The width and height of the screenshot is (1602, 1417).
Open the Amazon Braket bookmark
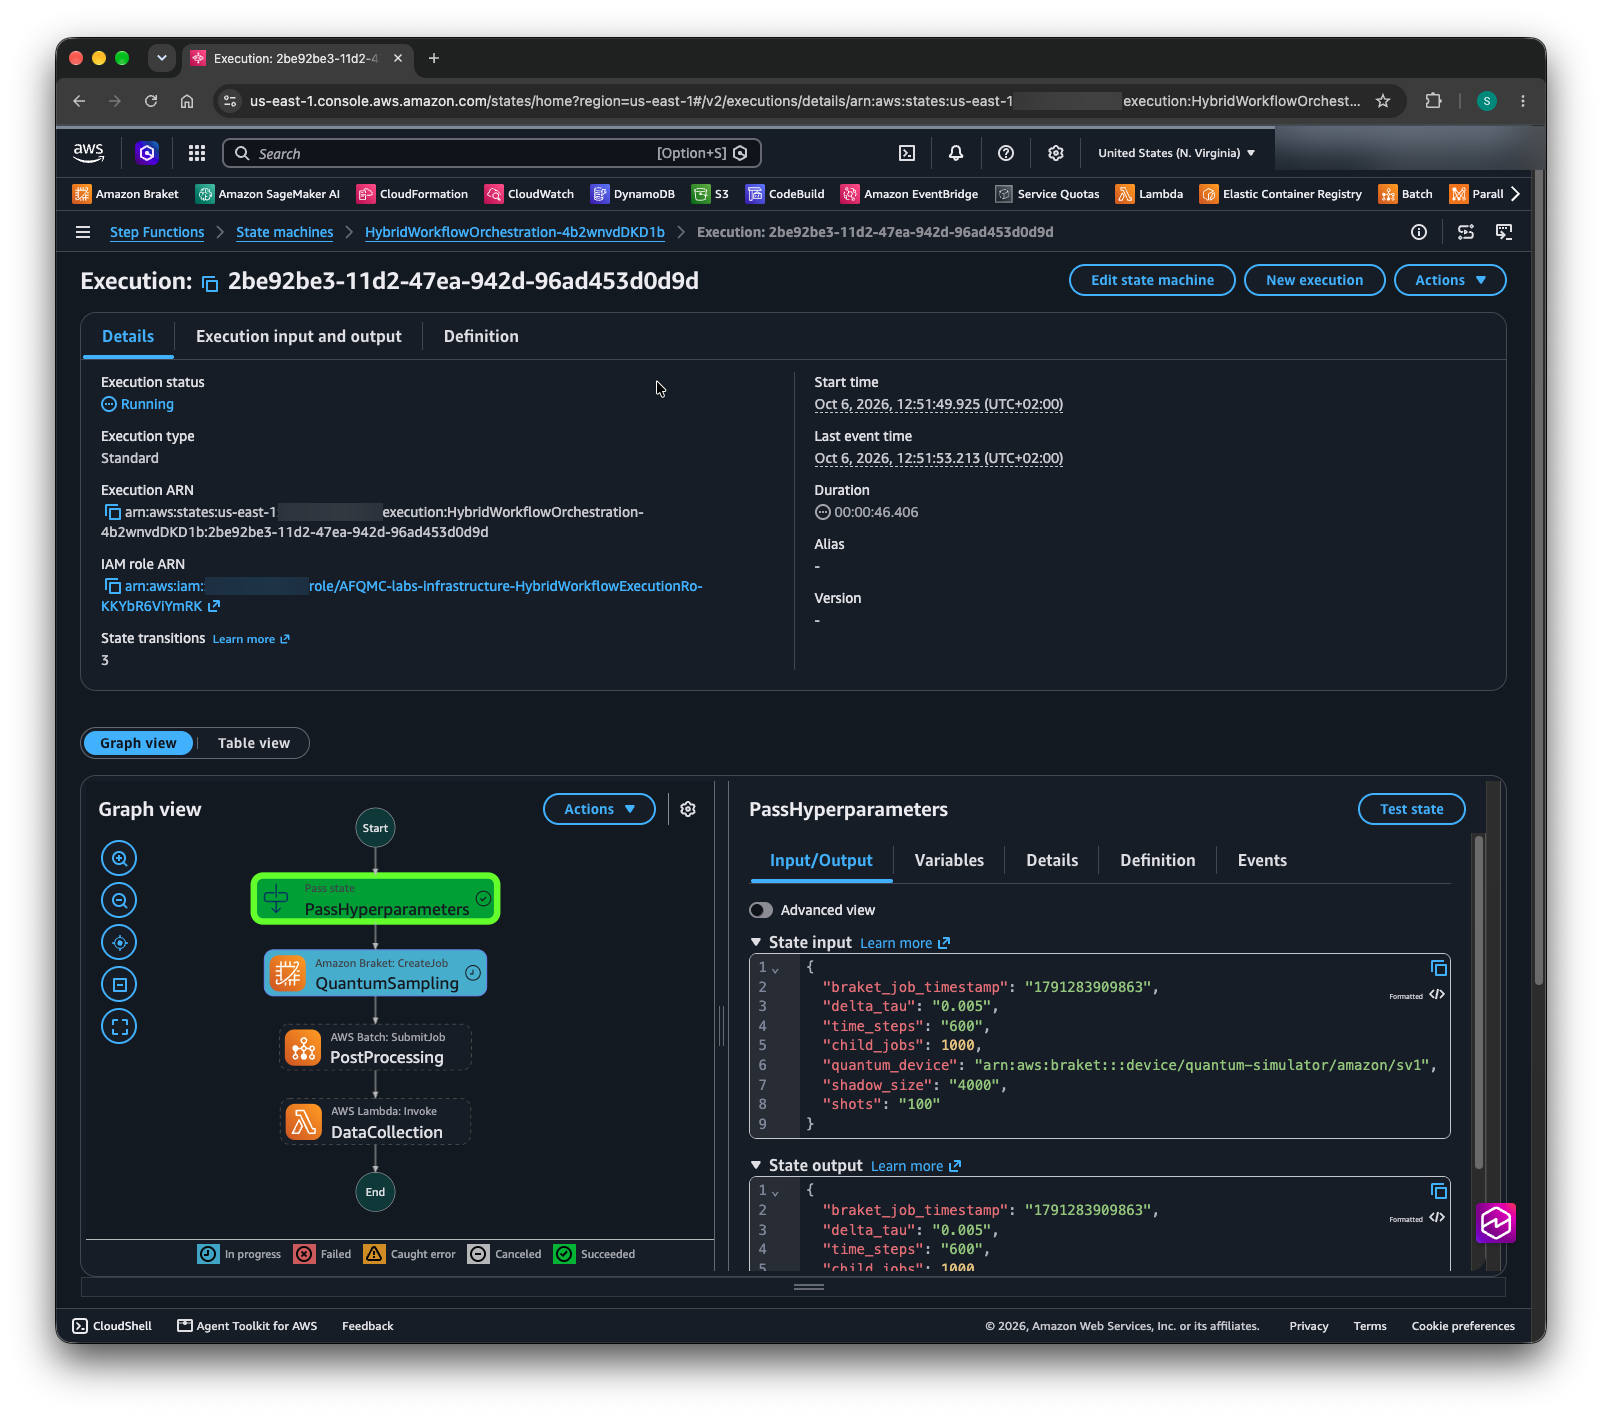point(126,194)
